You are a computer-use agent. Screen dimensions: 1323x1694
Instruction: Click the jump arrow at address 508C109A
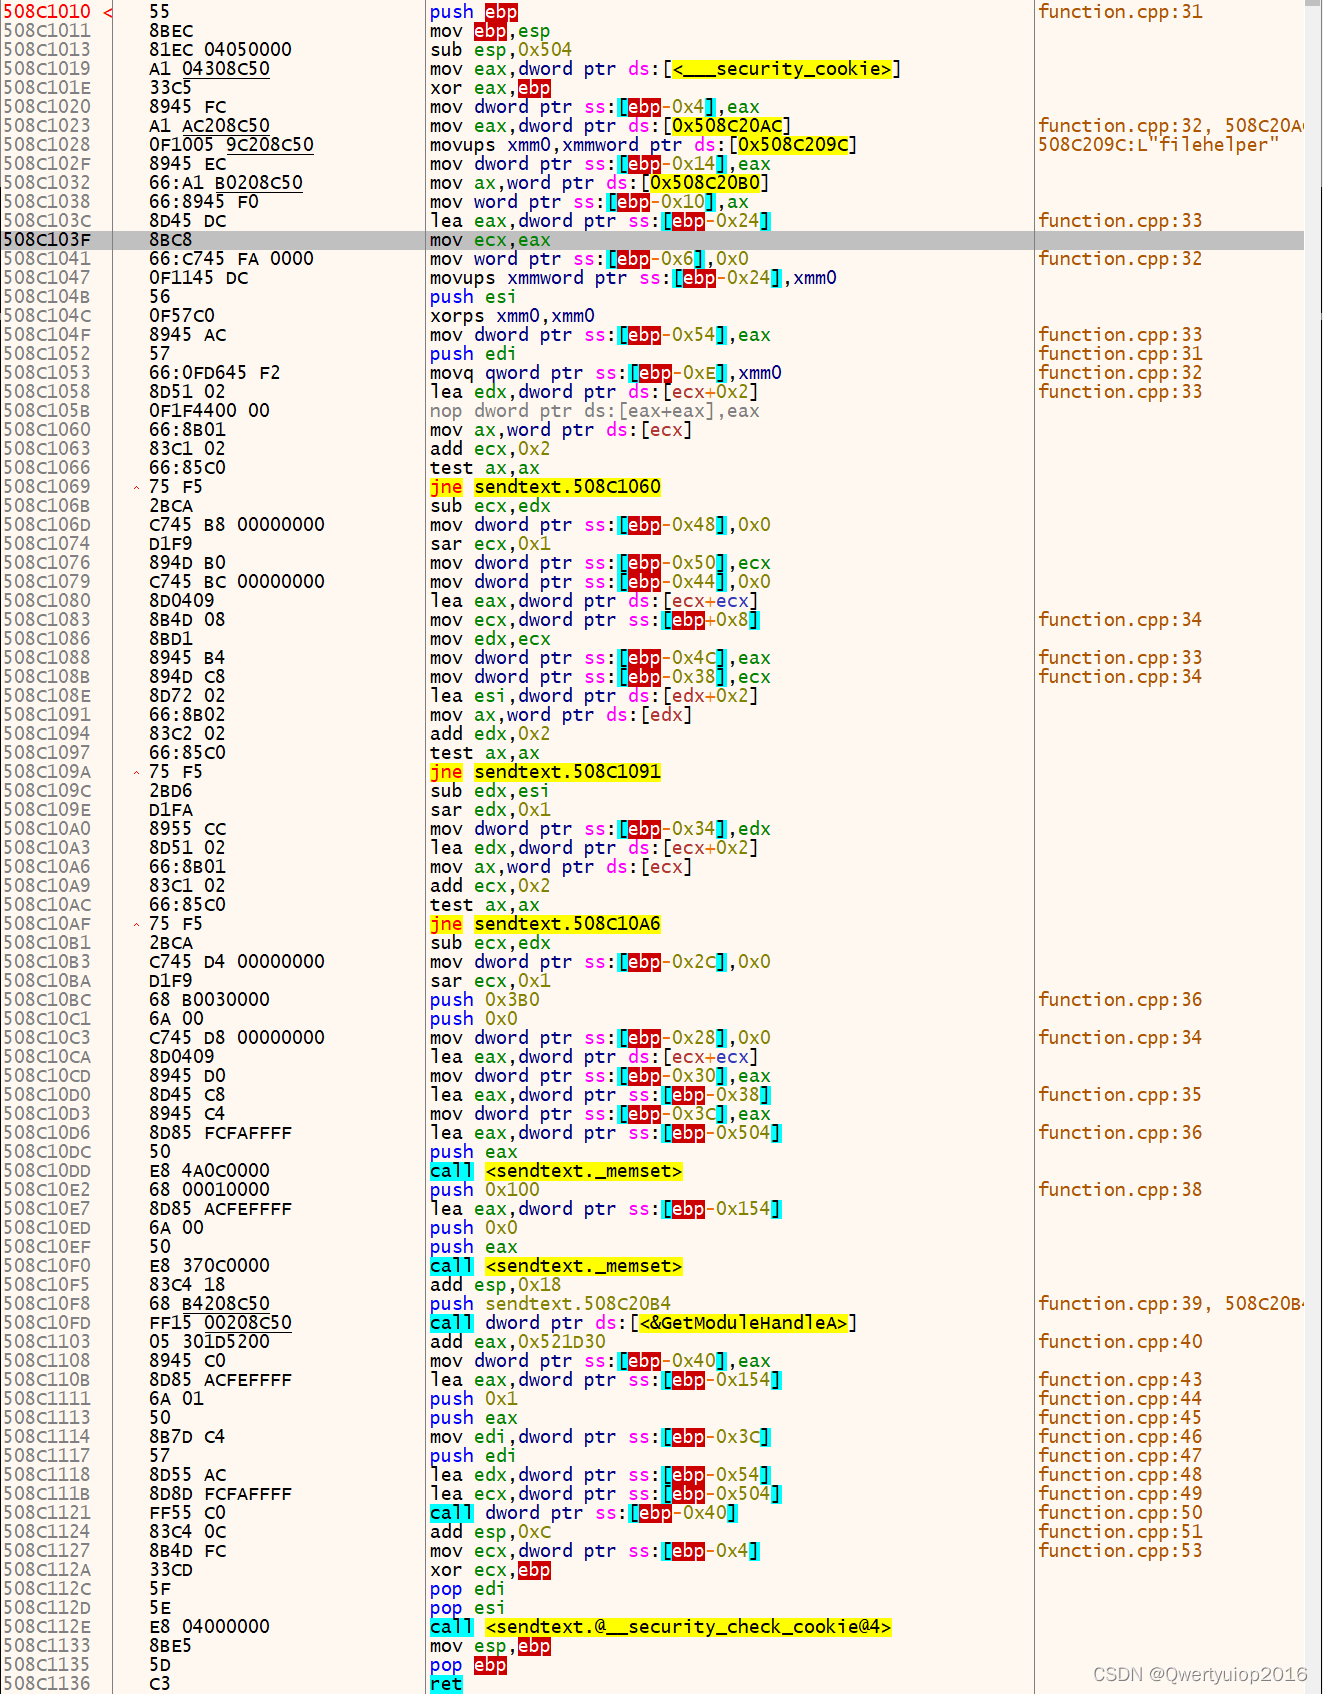click(136, 772)
